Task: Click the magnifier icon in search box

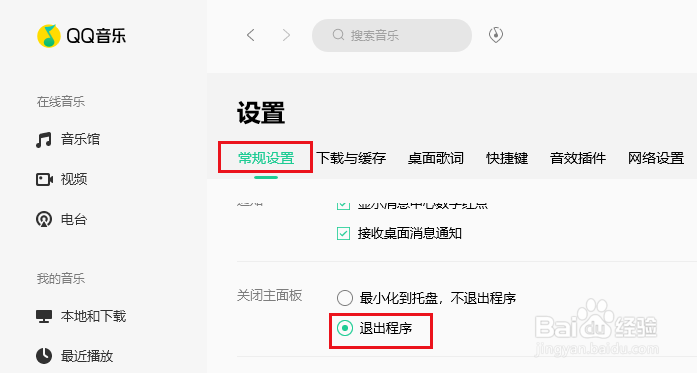Action: [338, 35]
